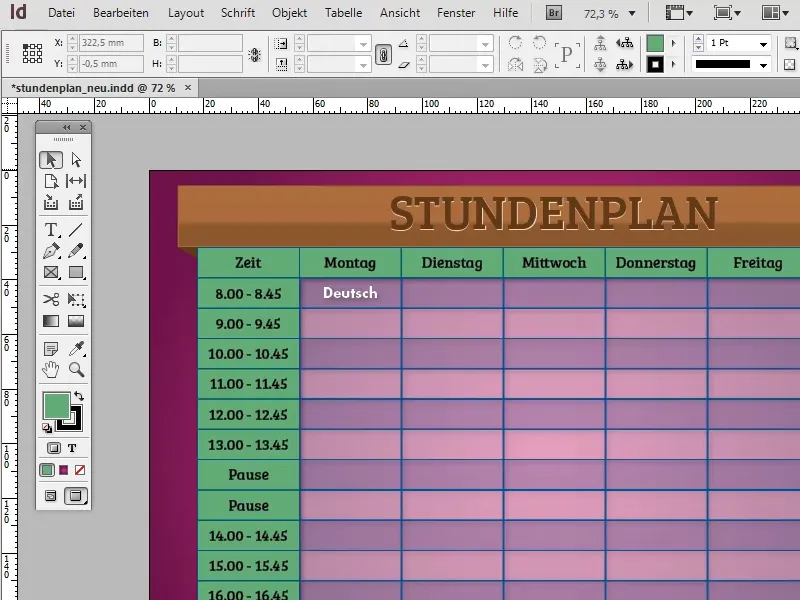
Task: Select the stundenplan_neu.indd document tab
Action: [x=93, y=88]
